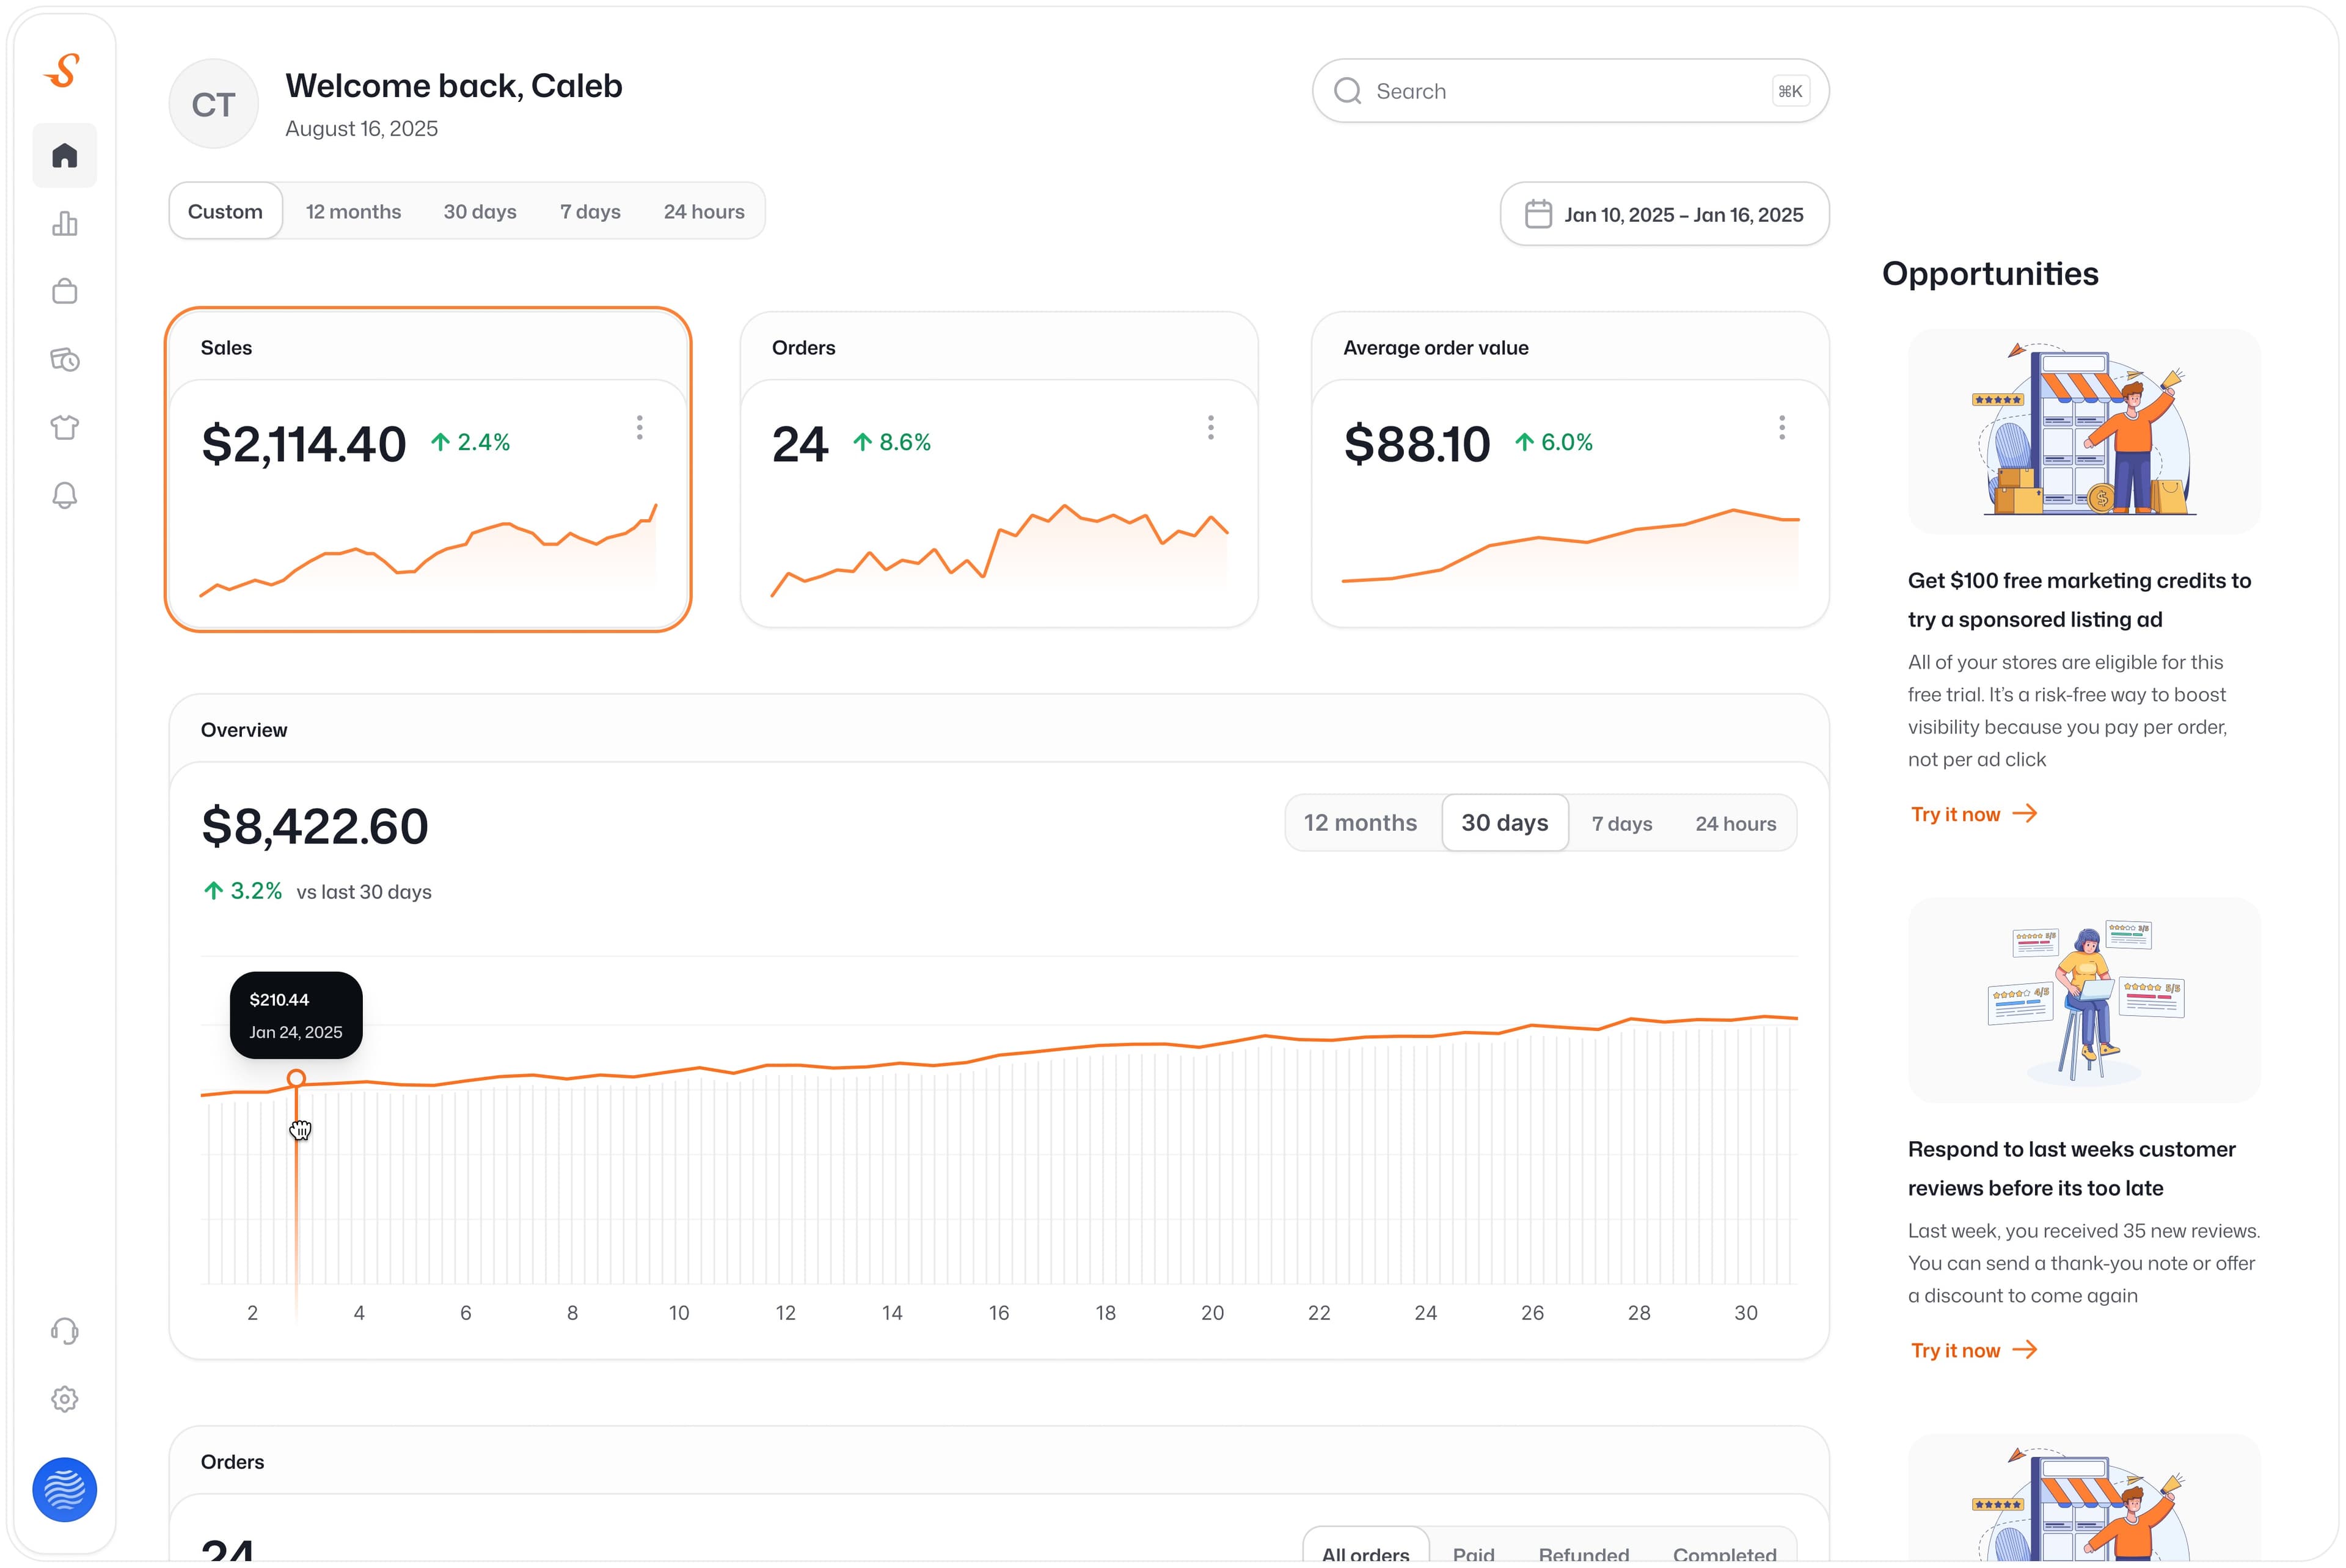The width and height of the screenshot is (2346, 1568).
Task: Open the Sales card three-dot menu
Action: 640,428
